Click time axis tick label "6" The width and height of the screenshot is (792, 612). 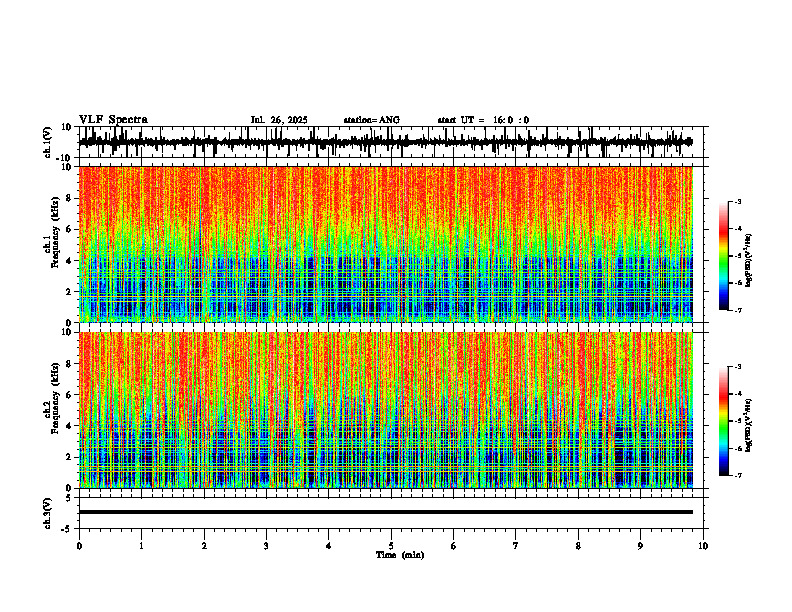454,546
